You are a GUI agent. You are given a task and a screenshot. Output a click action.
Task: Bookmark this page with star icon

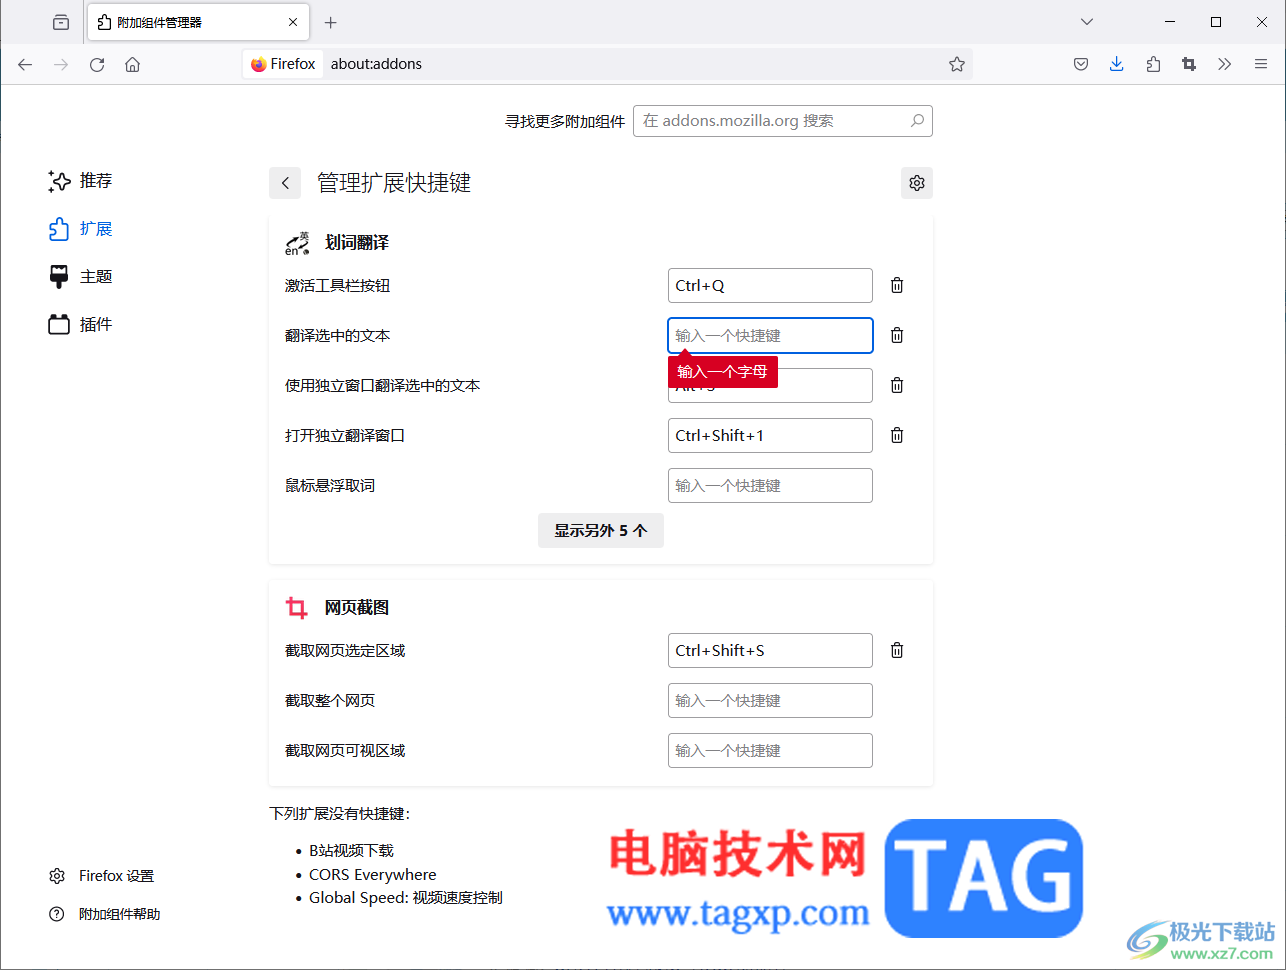[x=957, y=64]
